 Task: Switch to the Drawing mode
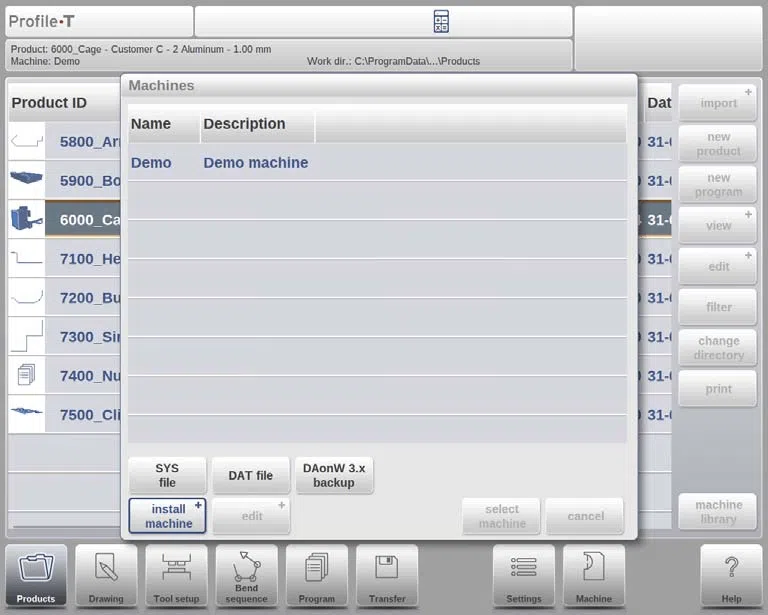tap(106, 576)
